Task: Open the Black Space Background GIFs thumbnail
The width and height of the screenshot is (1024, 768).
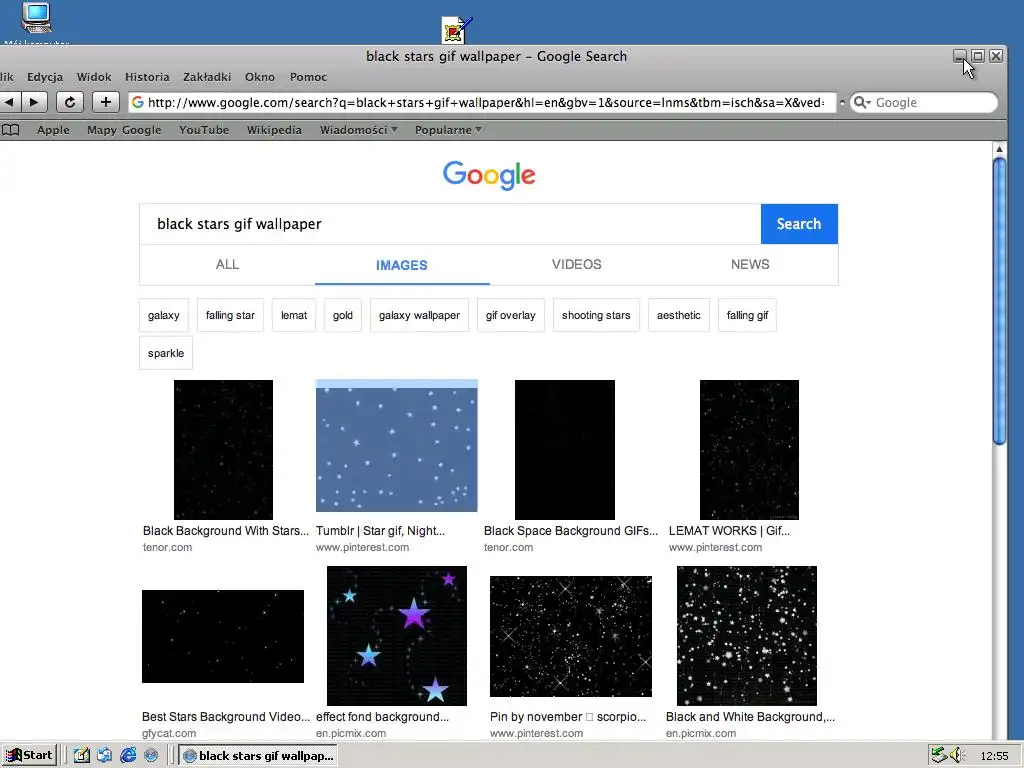Action: [565, 450]
